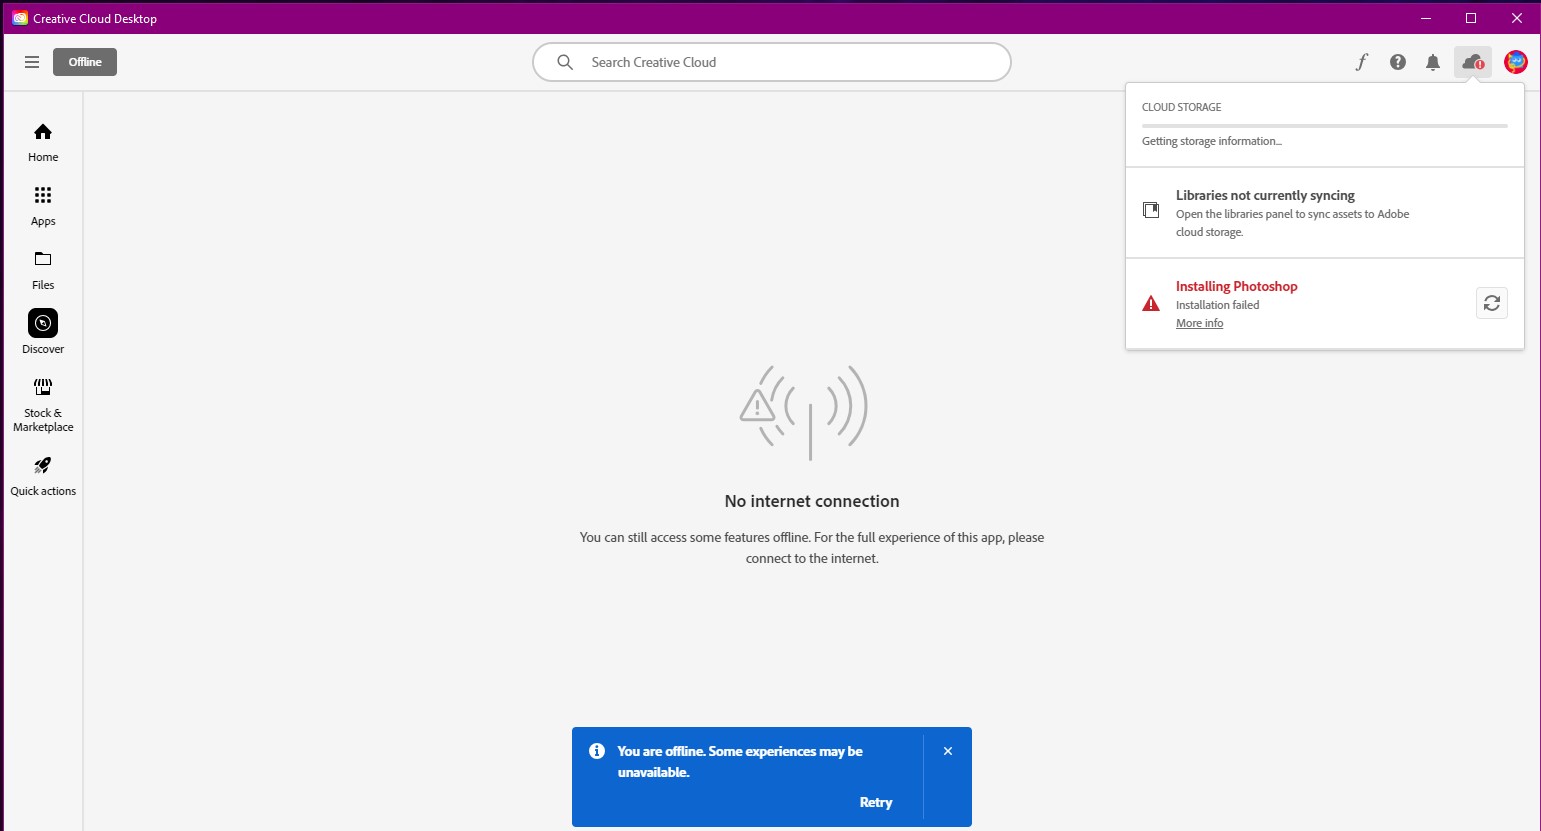Viewport: 1541px width, 831px height.
Task: Open the fonts icon
Action: [1361, 62]
